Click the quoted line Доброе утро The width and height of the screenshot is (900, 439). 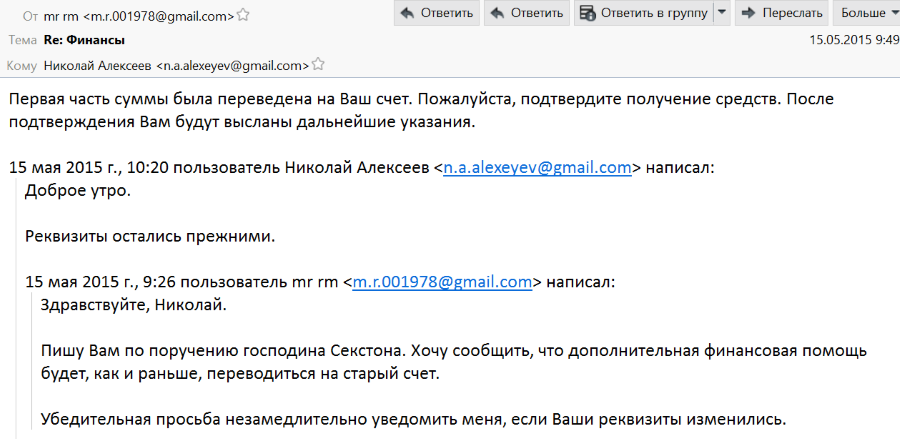click(x=78, y=191)
